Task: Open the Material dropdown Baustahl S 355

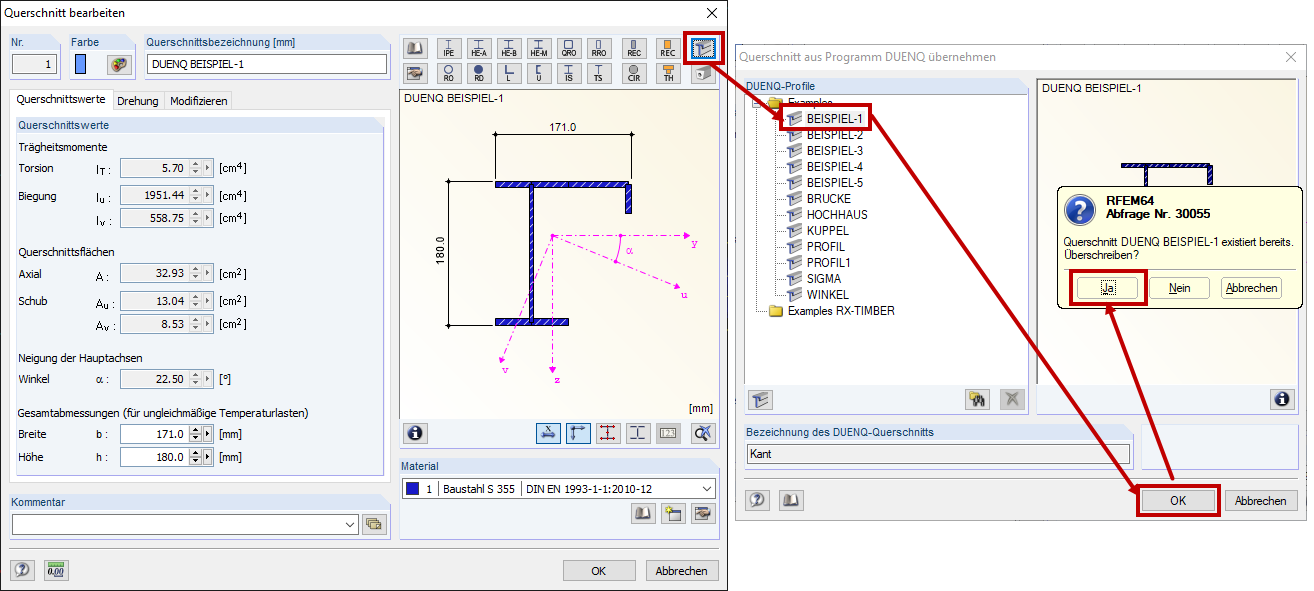Action: click(x=559, y=489)
